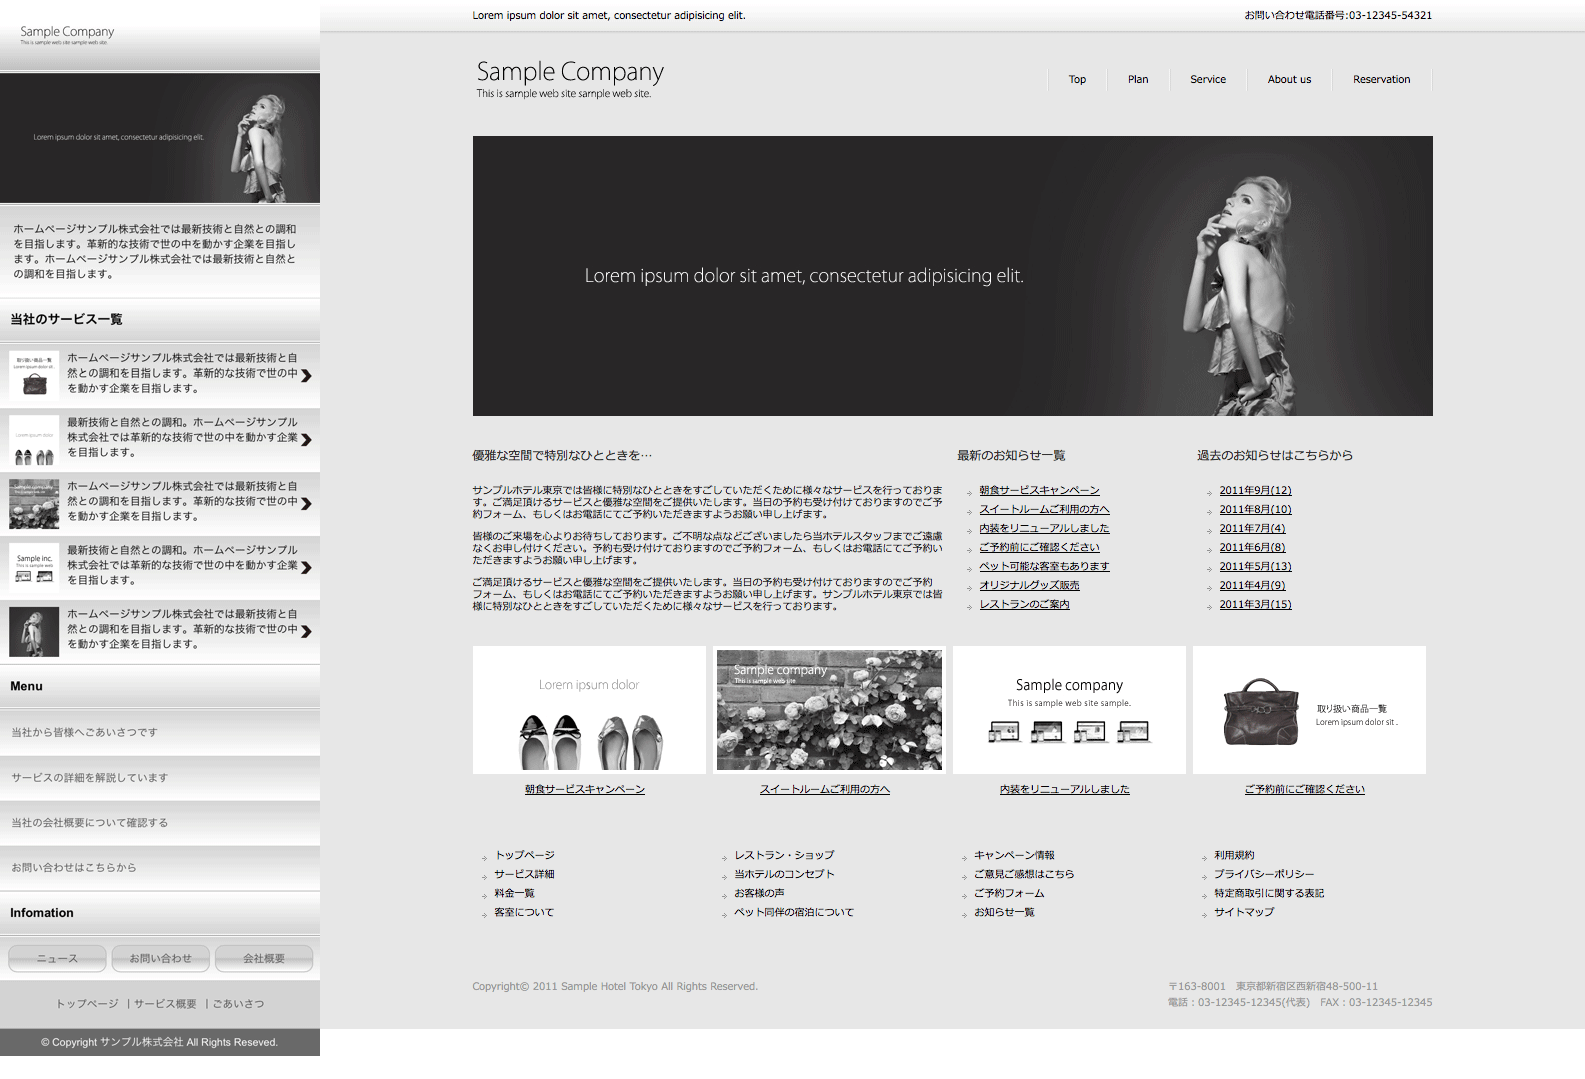Click arrow chevron beside roses service item
The height and width of the screenshot is (1079, 1585).
306,504
